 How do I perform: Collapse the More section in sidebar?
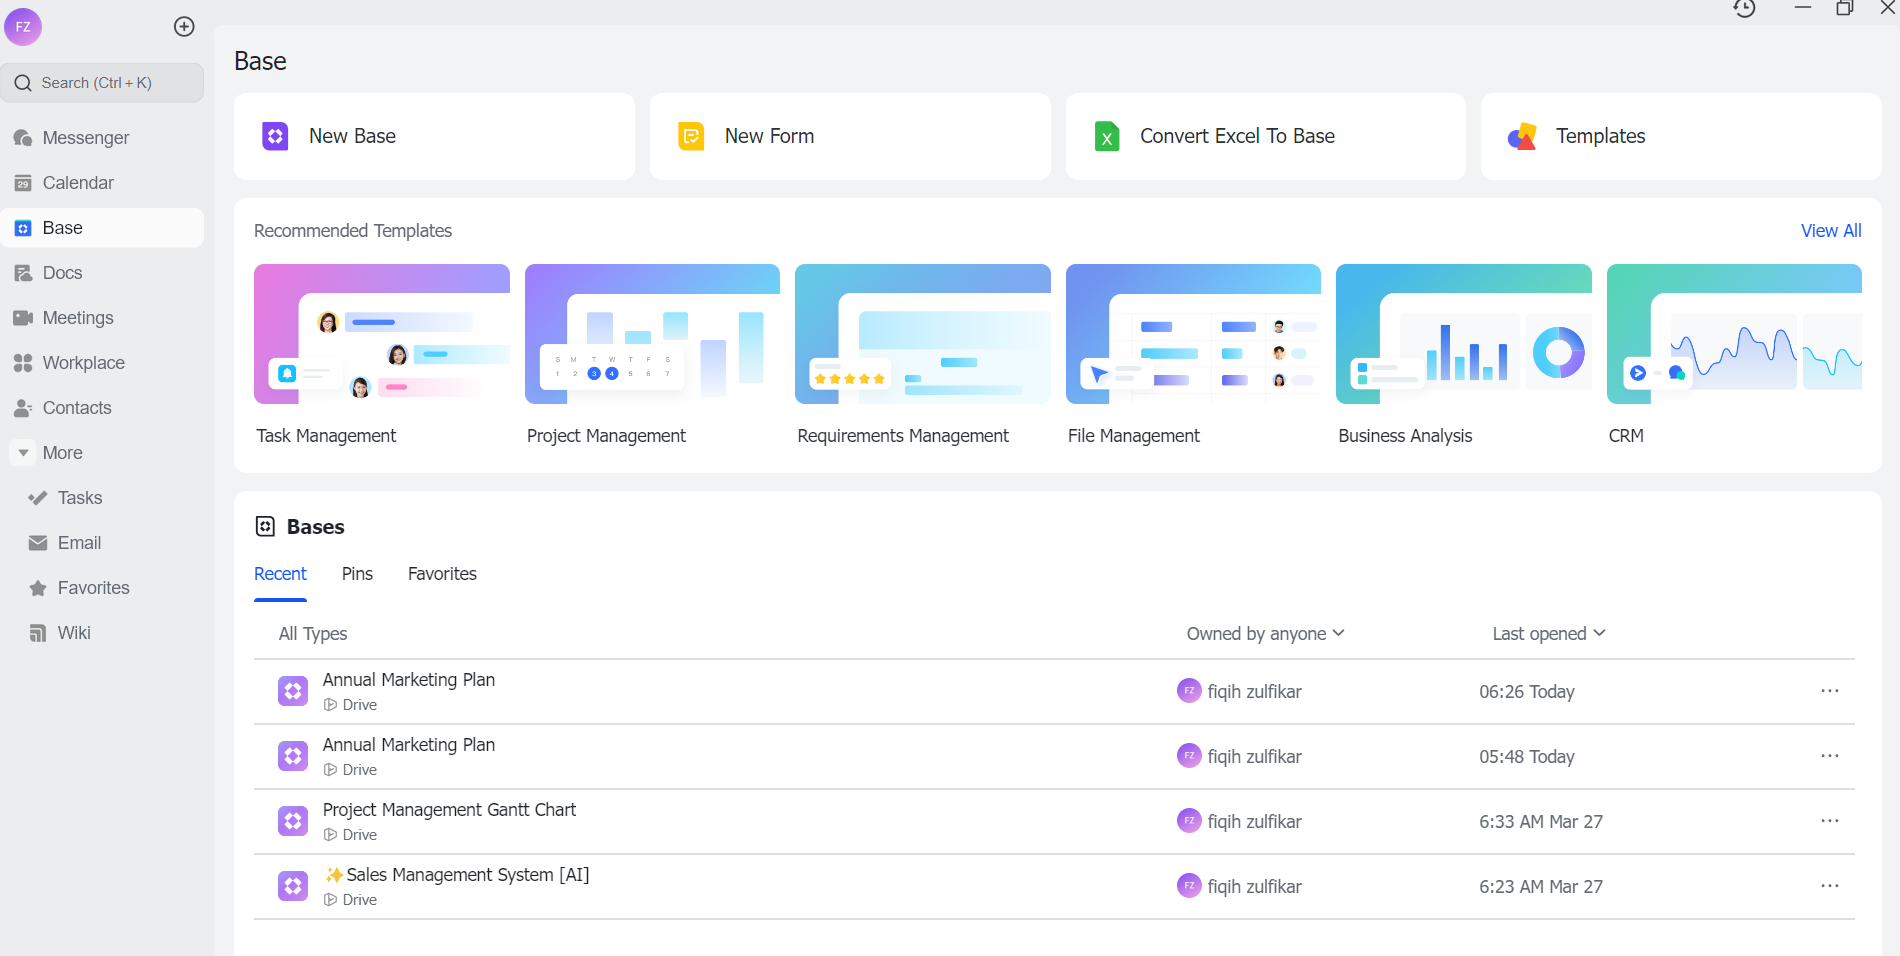pos(24,453)
